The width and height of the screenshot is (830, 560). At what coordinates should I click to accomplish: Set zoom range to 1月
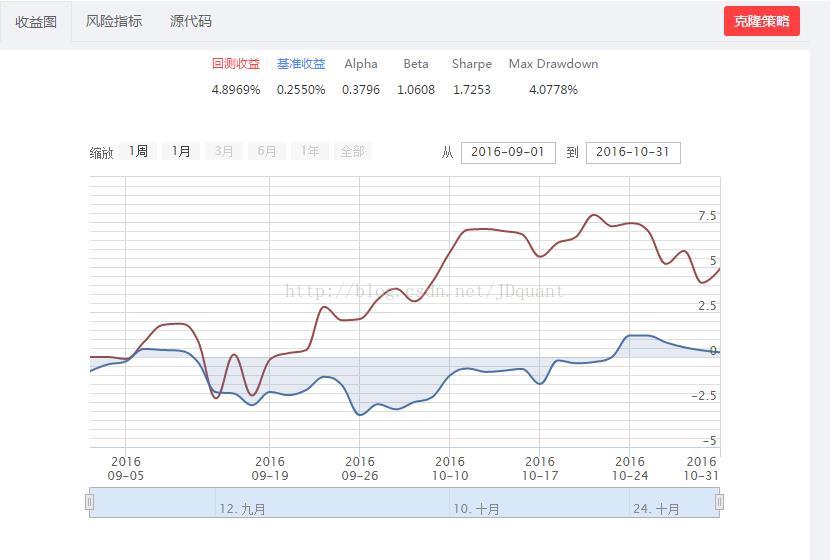coord(181,151)
